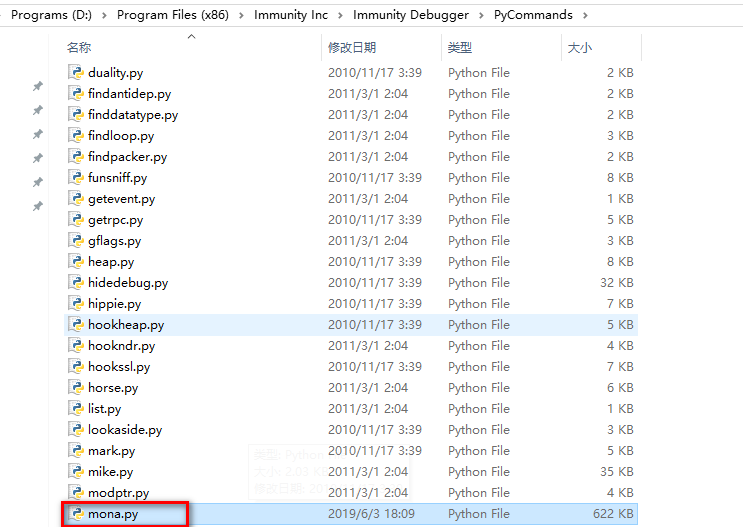Select file name gflags.py
743x527 pixels.
click(114, 241)
